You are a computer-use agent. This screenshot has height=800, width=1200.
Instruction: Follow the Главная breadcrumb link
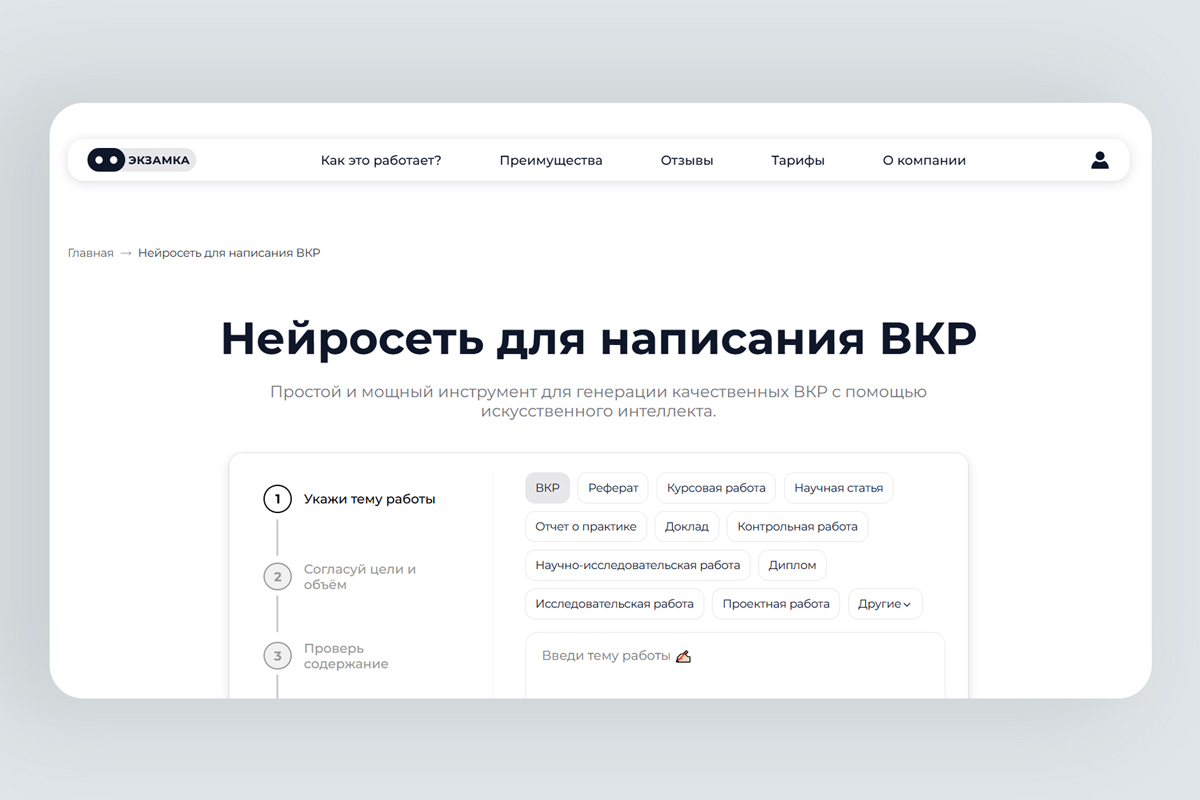[x=91, y=253]
